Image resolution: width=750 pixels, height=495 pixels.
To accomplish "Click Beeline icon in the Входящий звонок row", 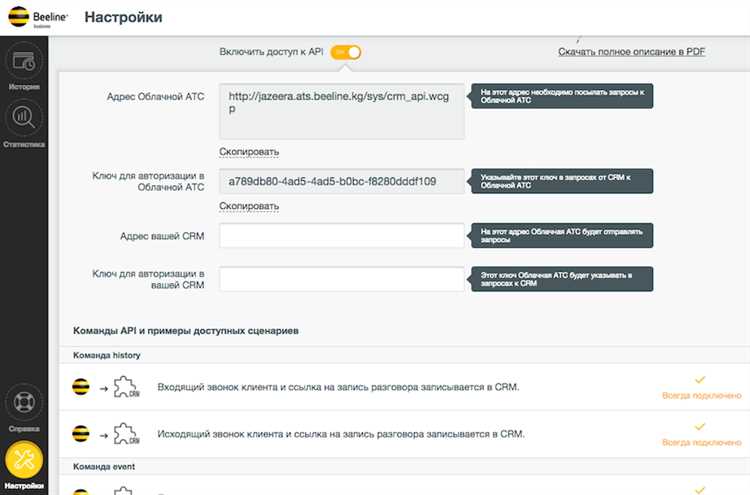I will tap(81, 386).
